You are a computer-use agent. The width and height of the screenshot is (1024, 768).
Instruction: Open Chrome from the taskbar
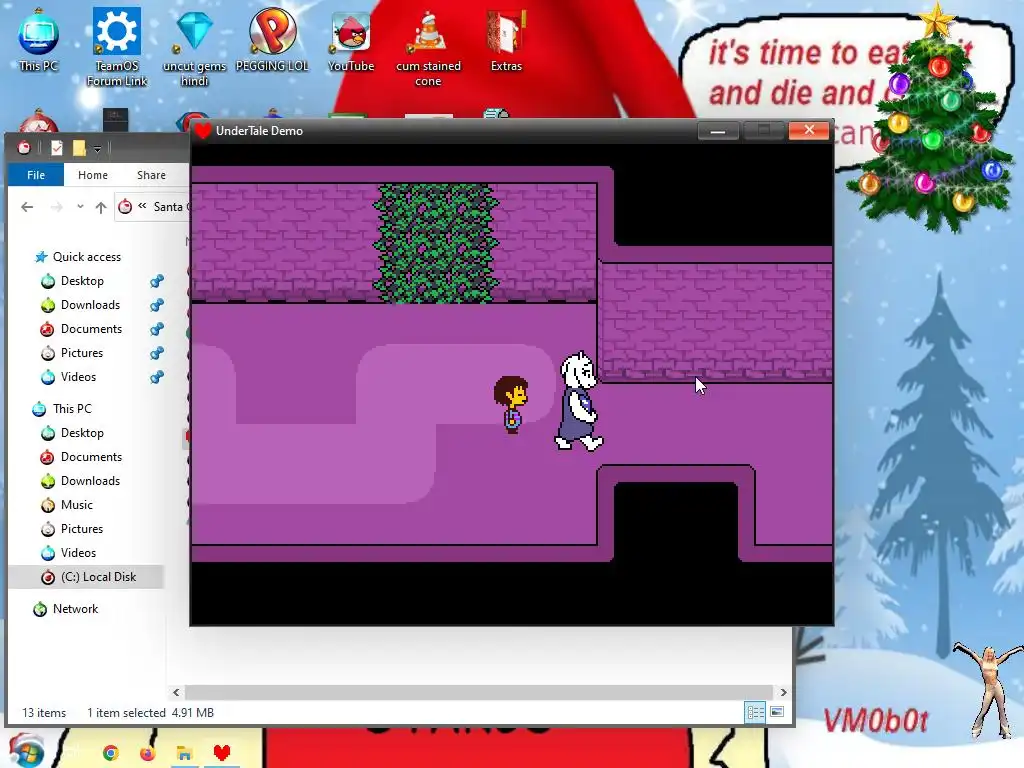110,753
